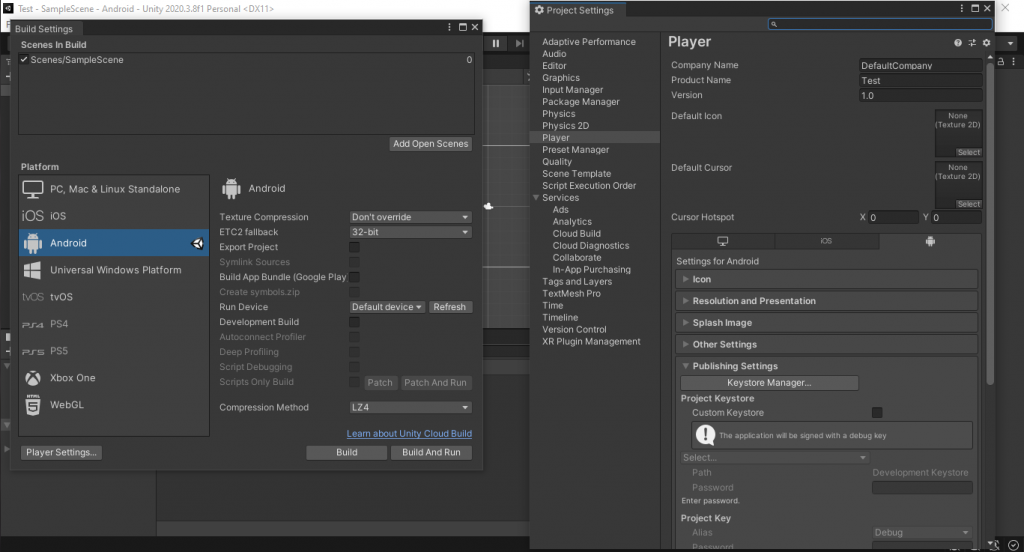The image size is (1024, 552).
Task: Open the Texture Compression dropdown
Action: [x=410, y=217]
